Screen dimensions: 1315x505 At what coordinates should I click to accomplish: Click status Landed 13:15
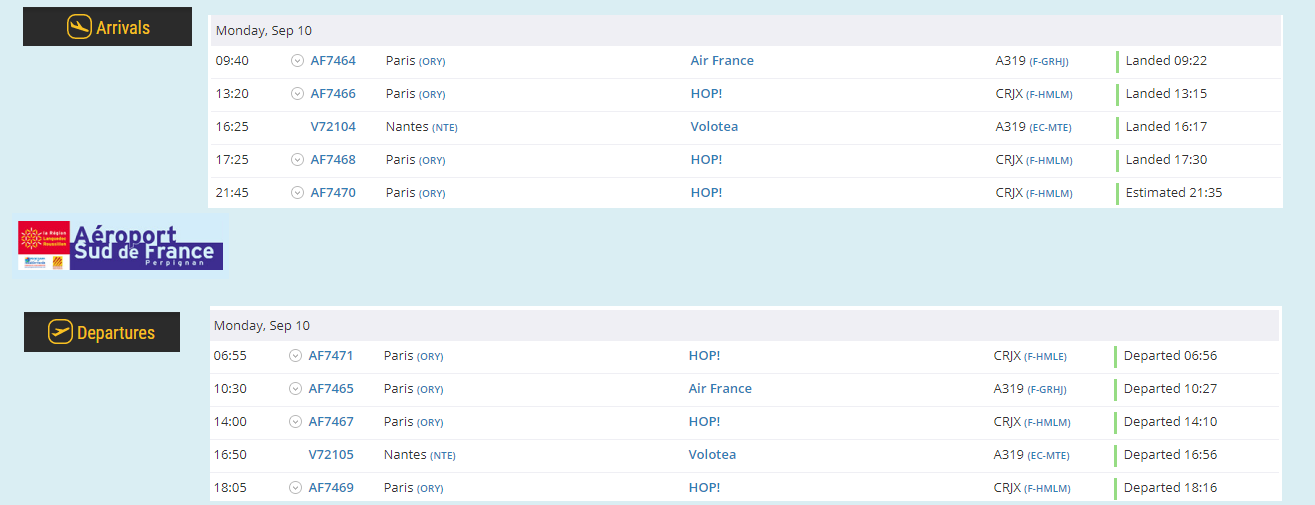click(x=1166, y=94)
